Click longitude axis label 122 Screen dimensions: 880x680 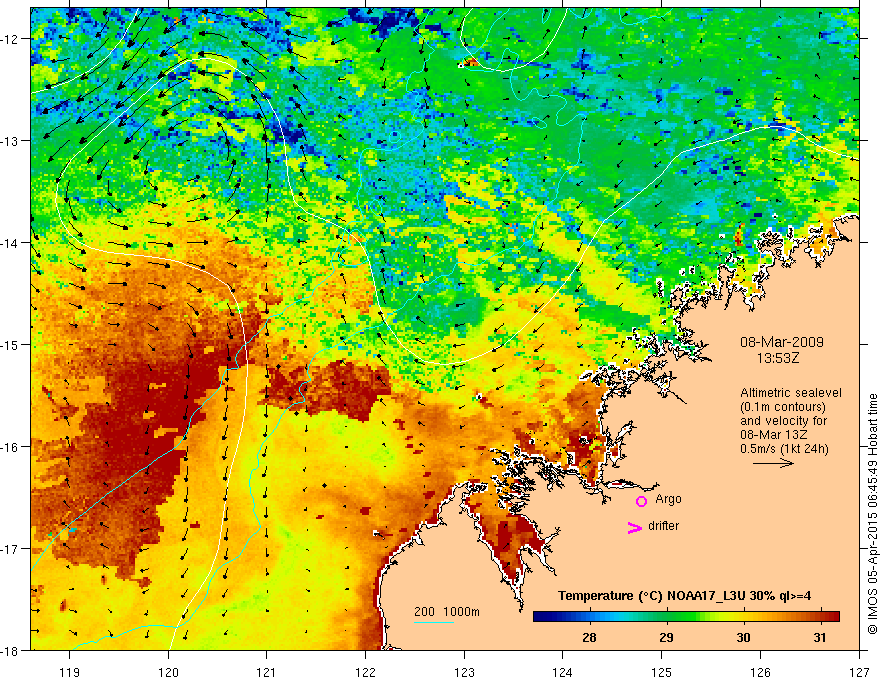[365, 673]
